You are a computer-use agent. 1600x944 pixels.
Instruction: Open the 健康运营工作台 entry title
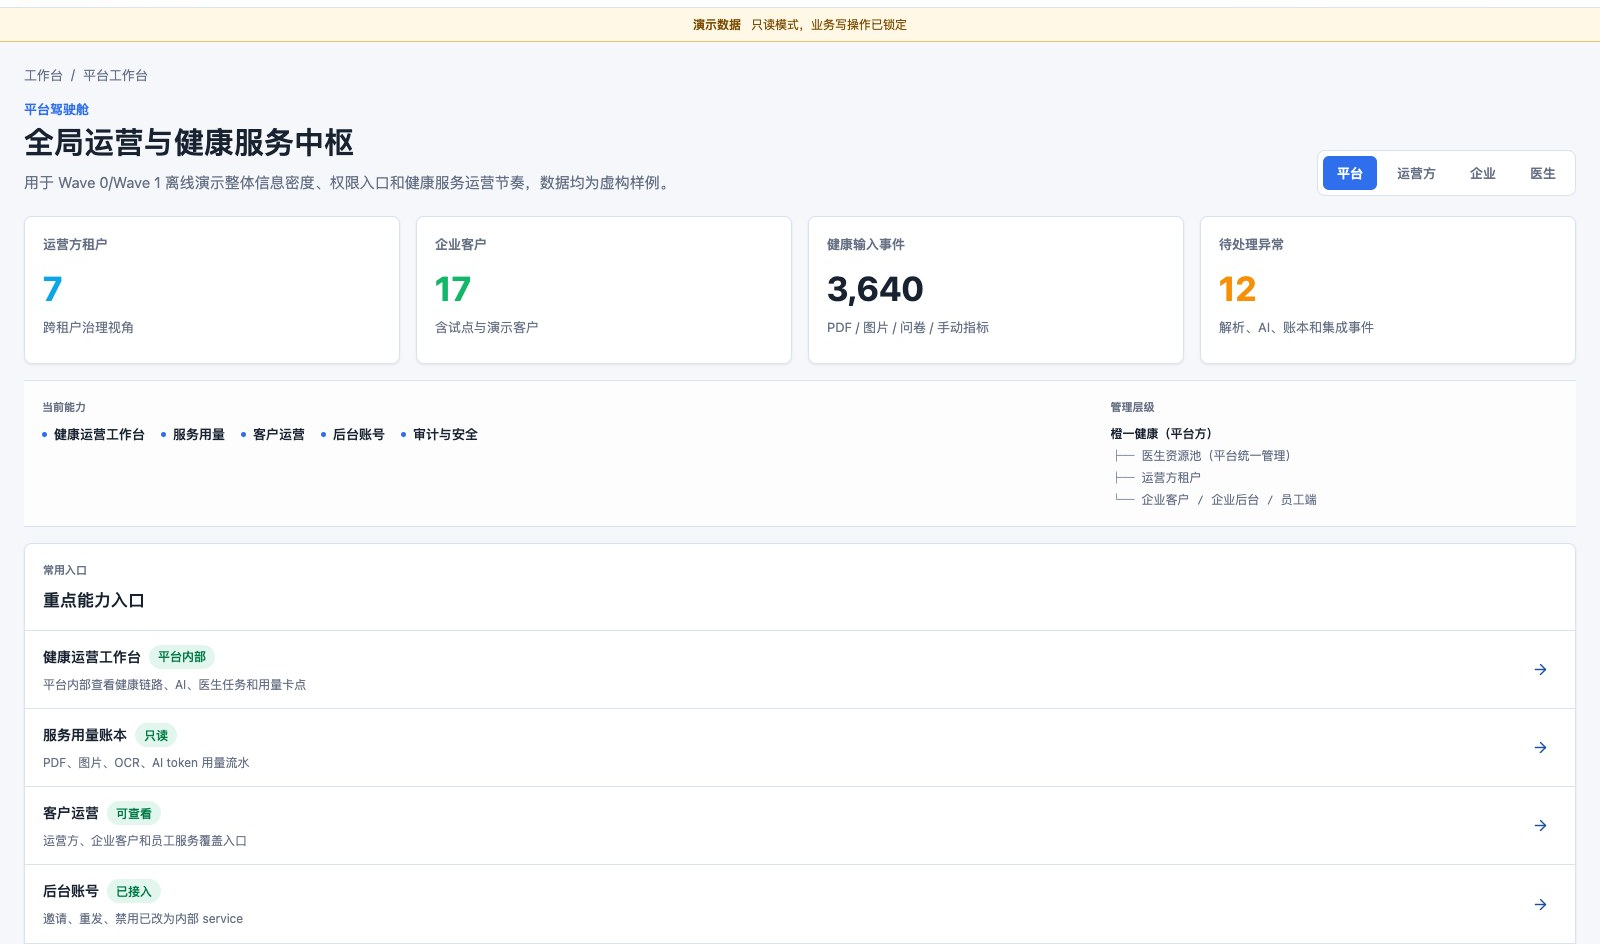pos(92,657)
